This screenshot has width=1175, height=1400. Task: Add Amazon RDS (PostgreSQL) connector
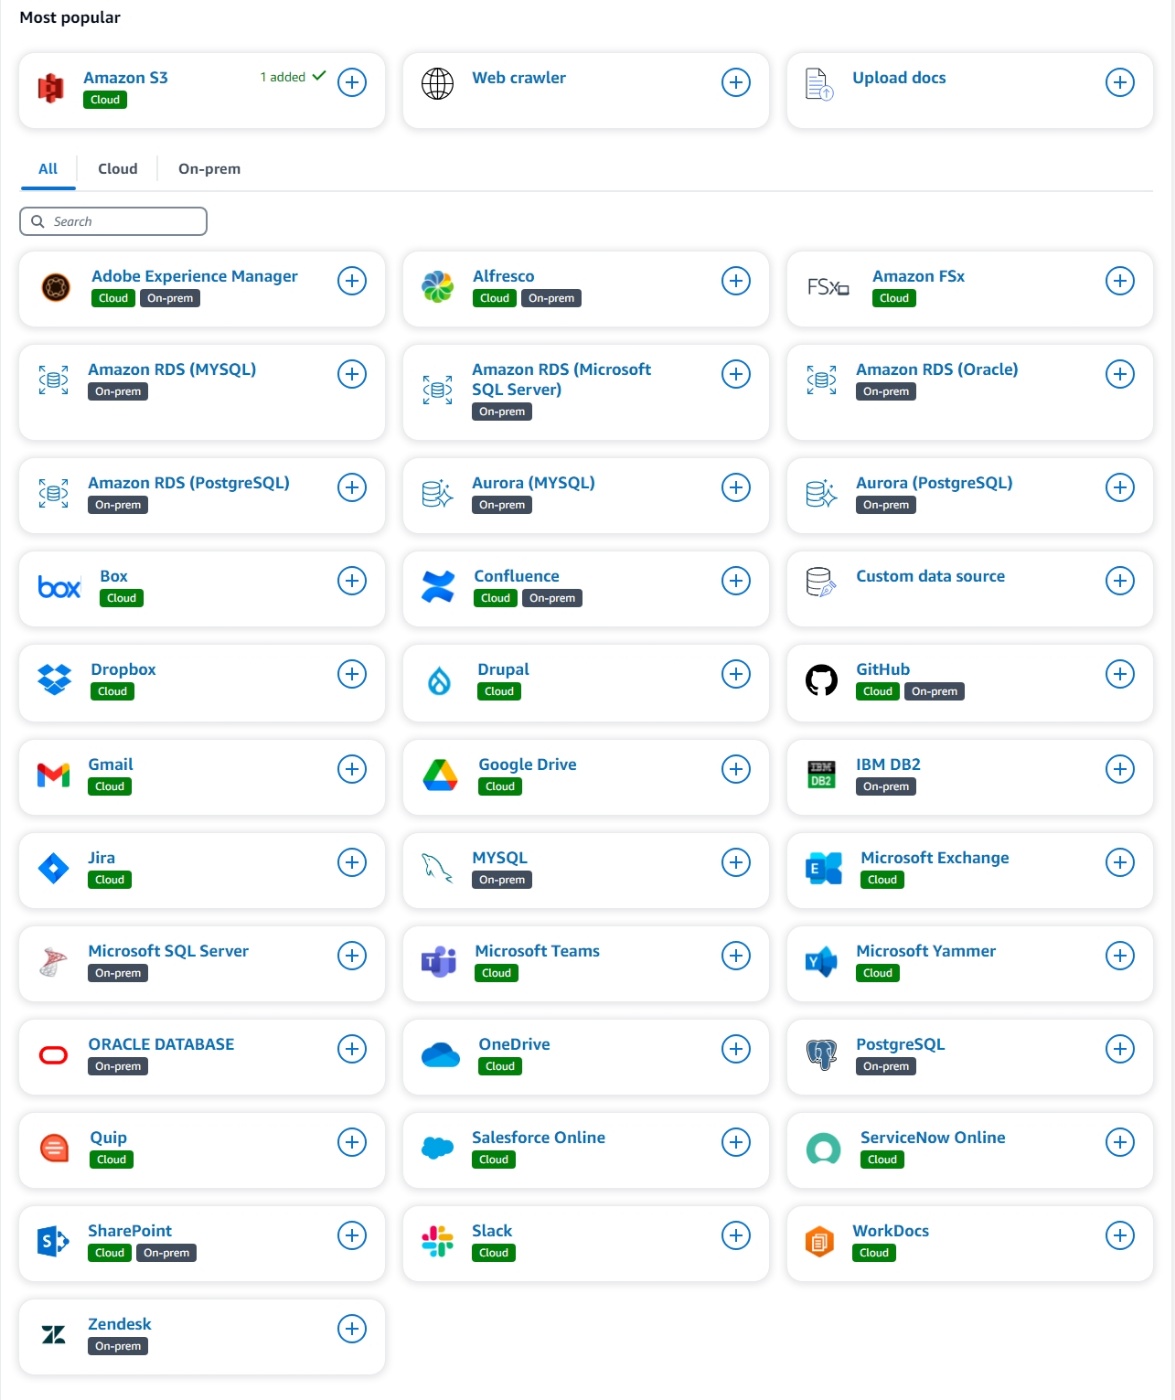pos(352,488)
